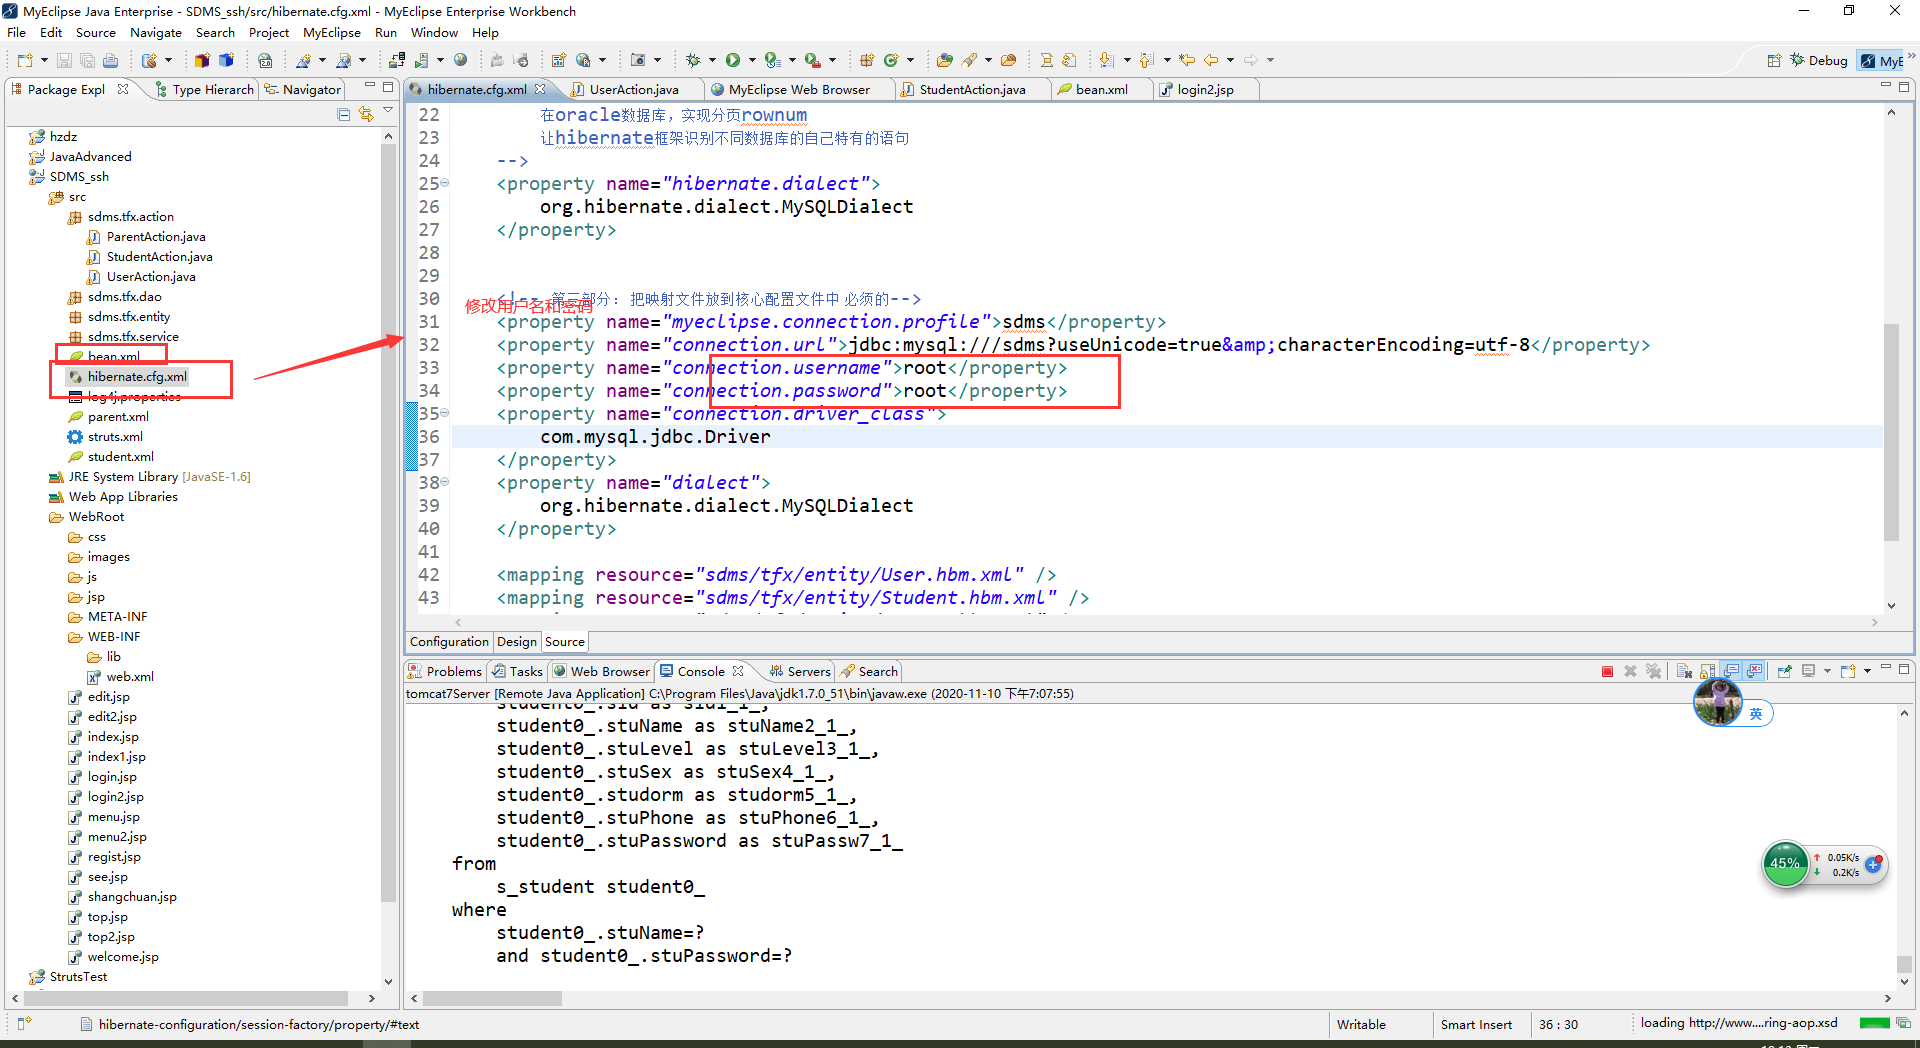Click the Open Perspective icon
Image resolution: width=1920 pixels, height=1048 pixels.
click(x=1774, y=60)
